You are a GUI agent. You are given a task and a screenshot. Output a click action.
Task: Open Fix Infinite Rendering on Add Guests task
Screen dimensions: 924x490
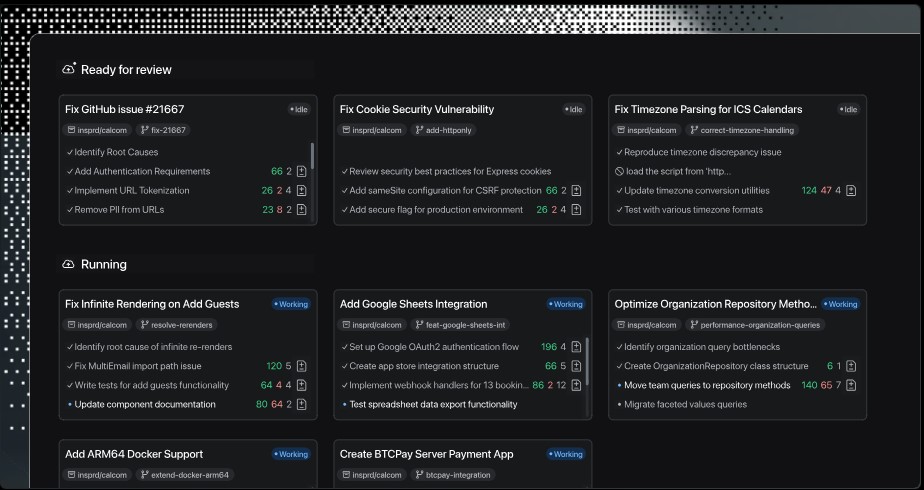(152, 304)
